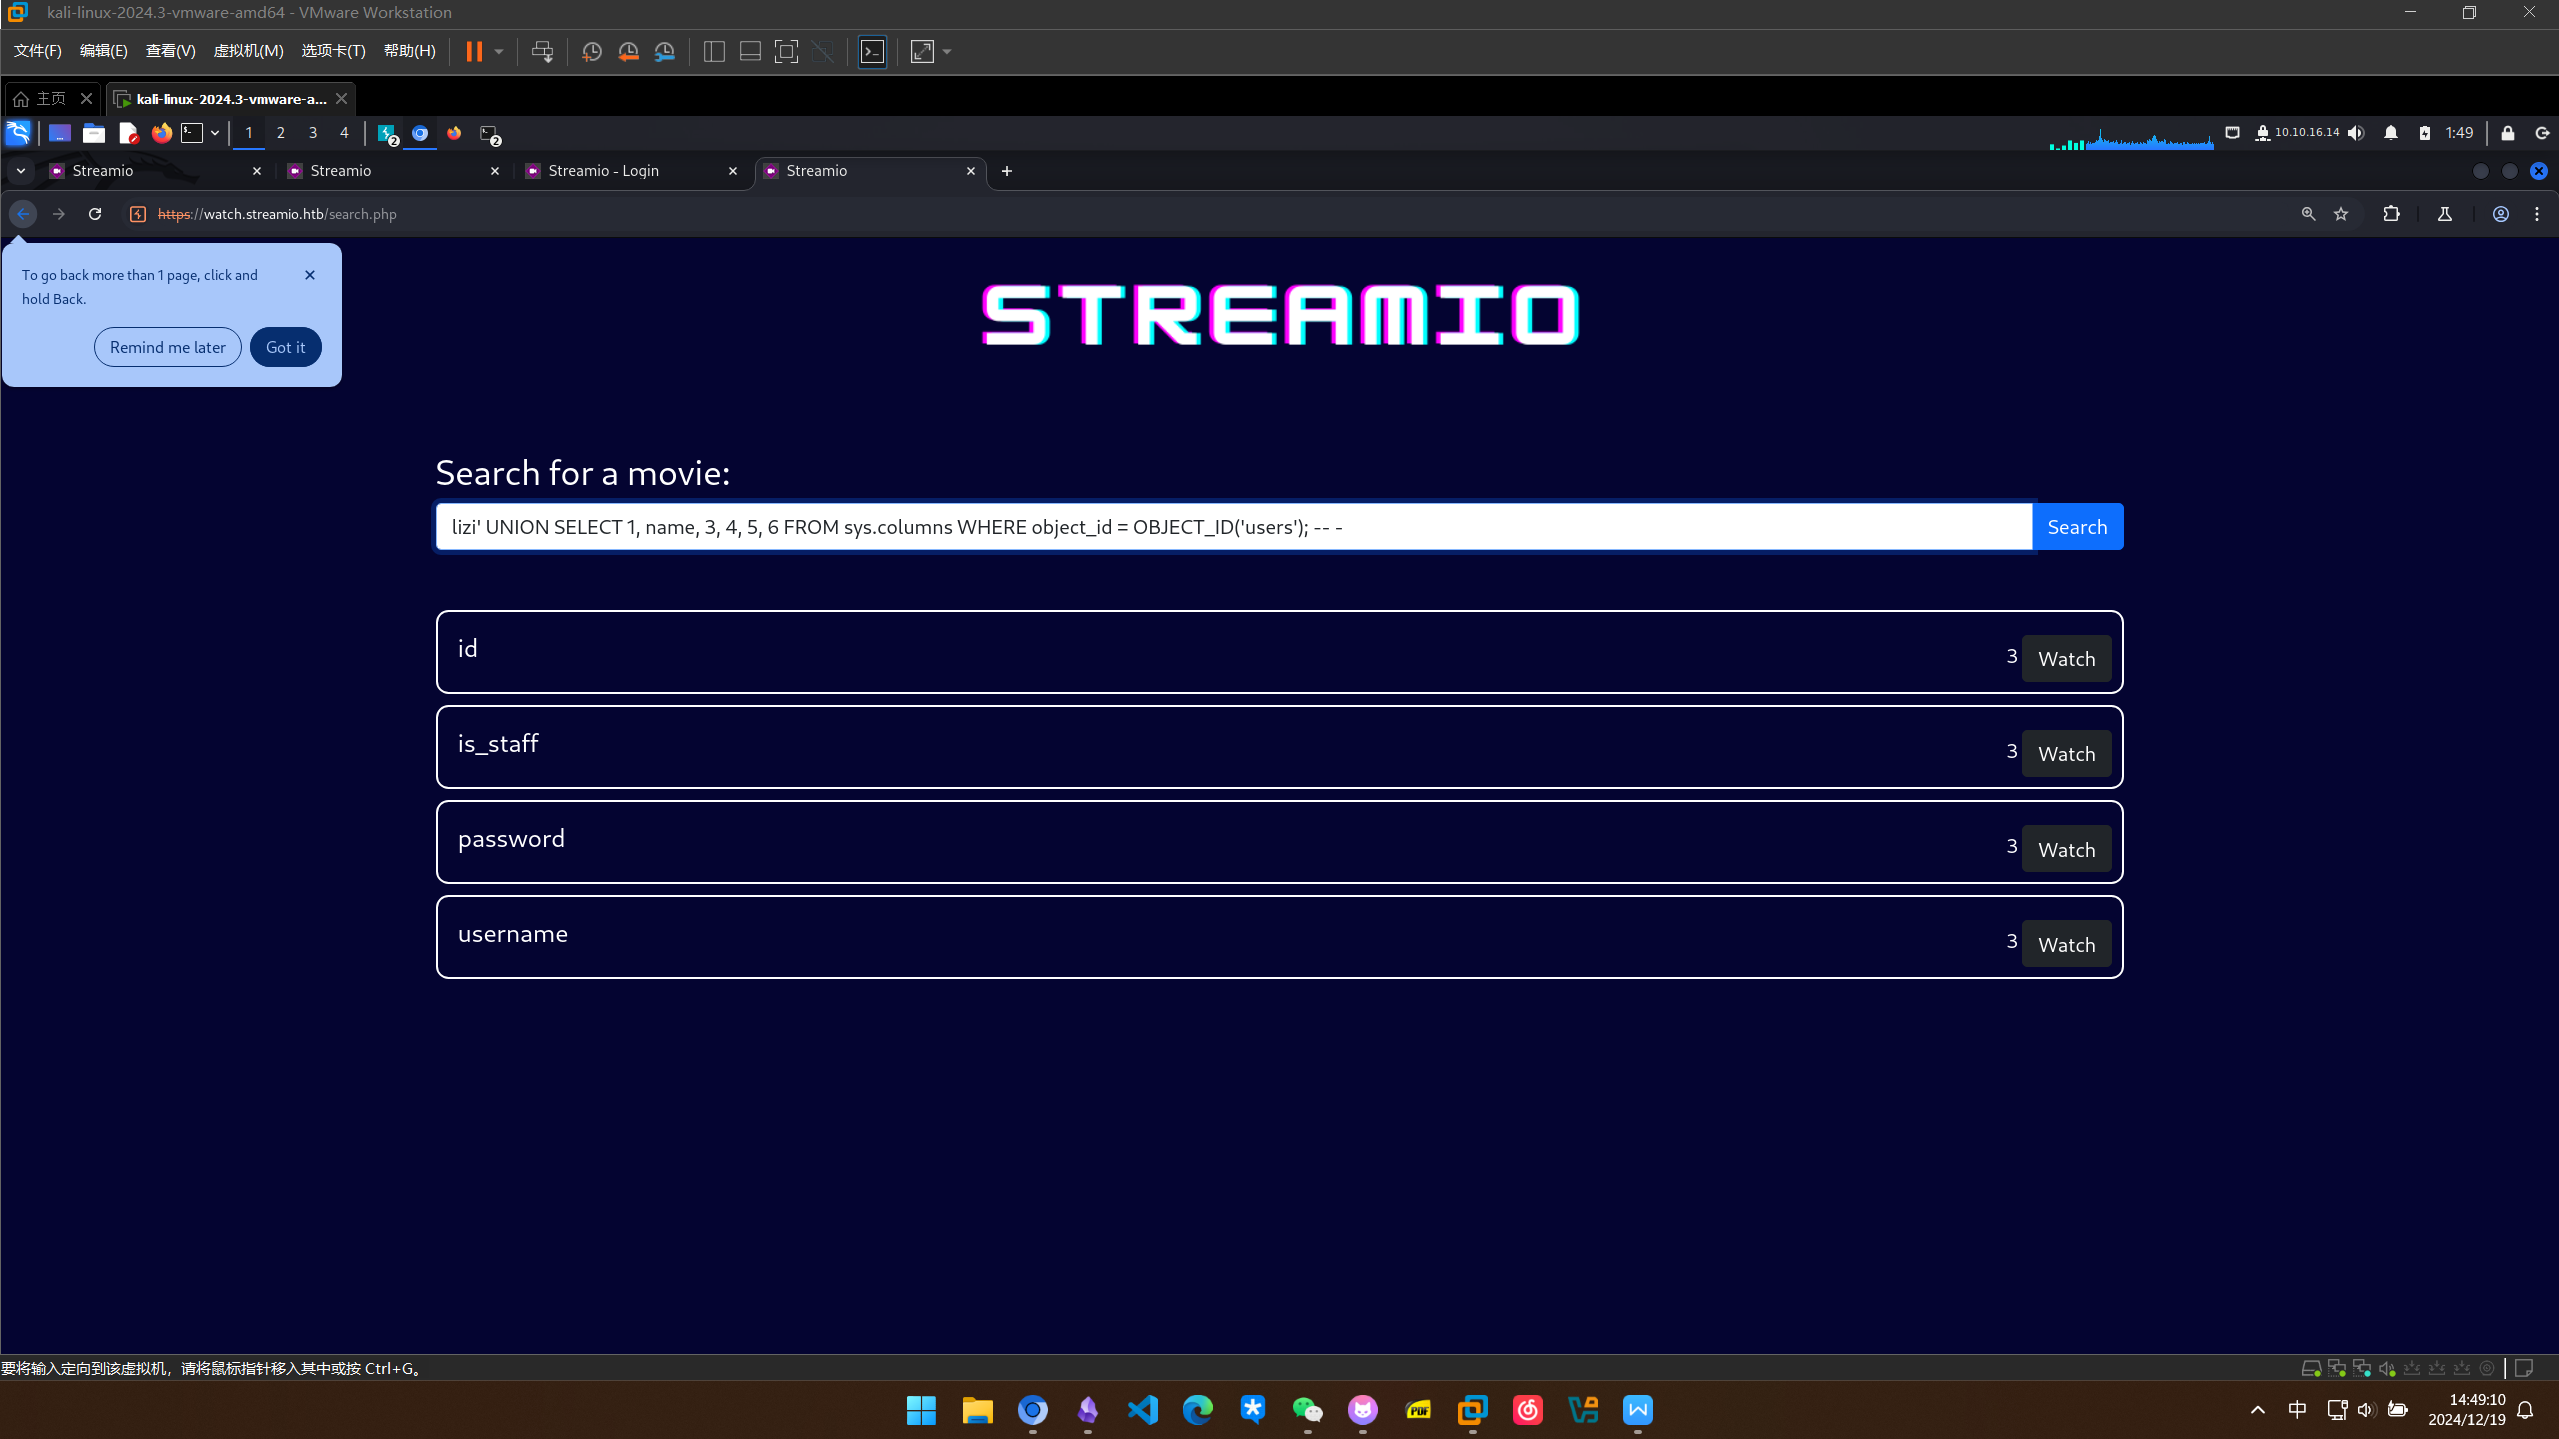Click the movie search input field
This screenshot has height=1439, width=2559.
[1232, 527]
